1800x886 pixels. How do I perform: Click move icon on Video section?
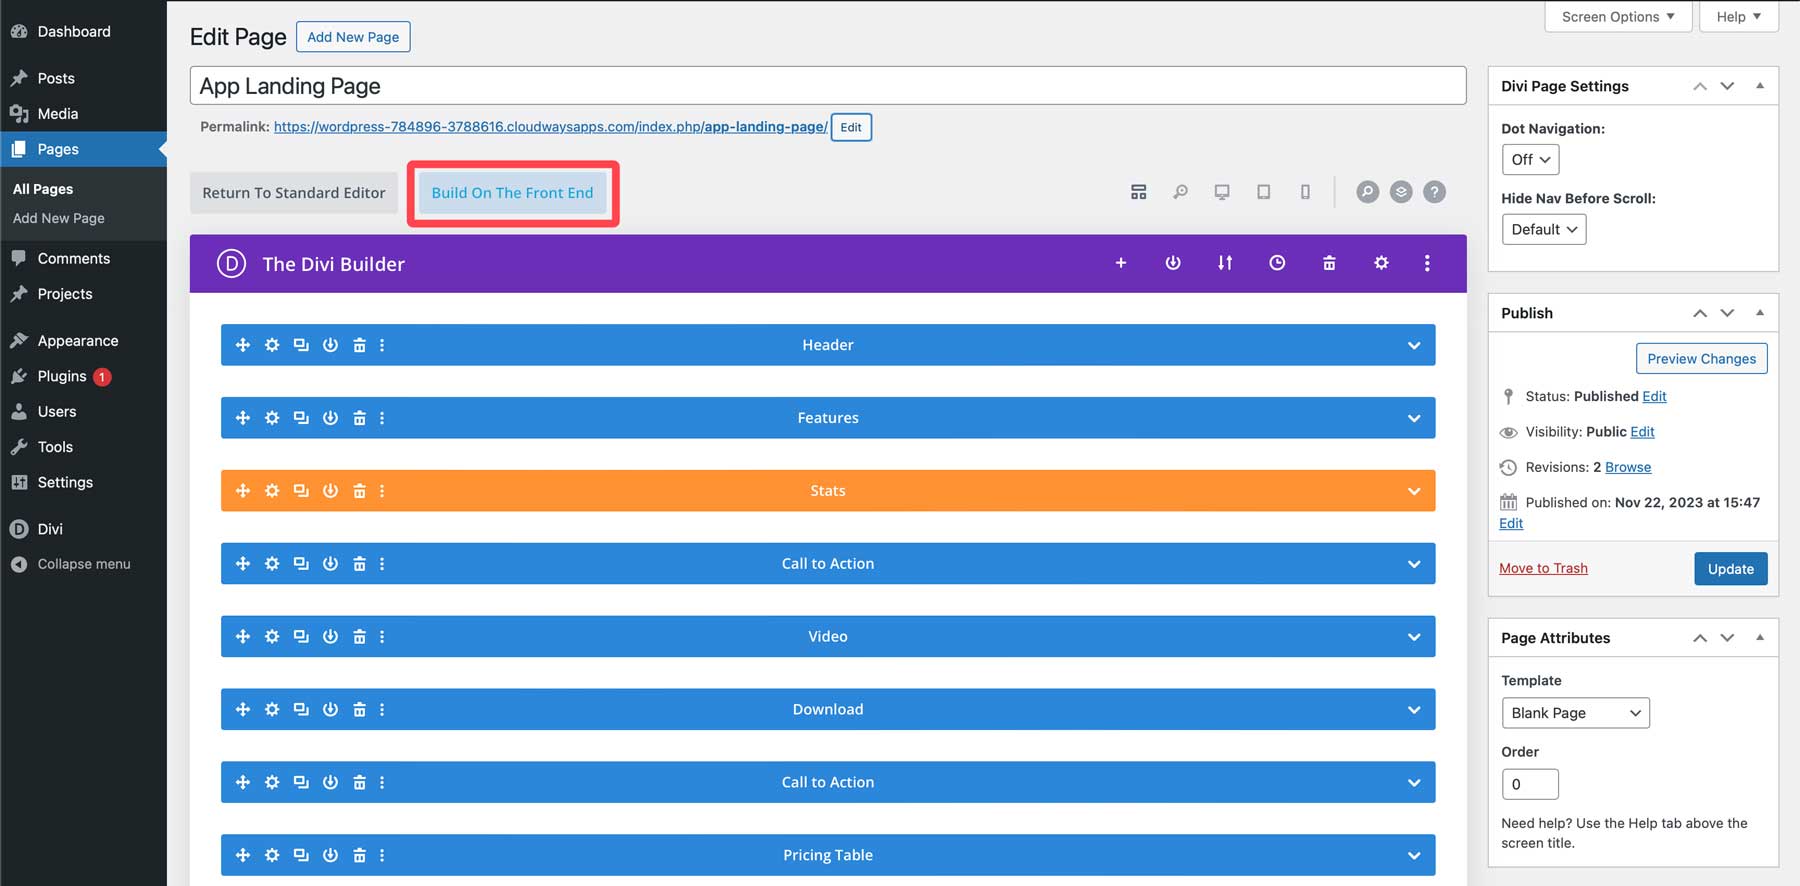pyautogui.click(x=243, y=637)
